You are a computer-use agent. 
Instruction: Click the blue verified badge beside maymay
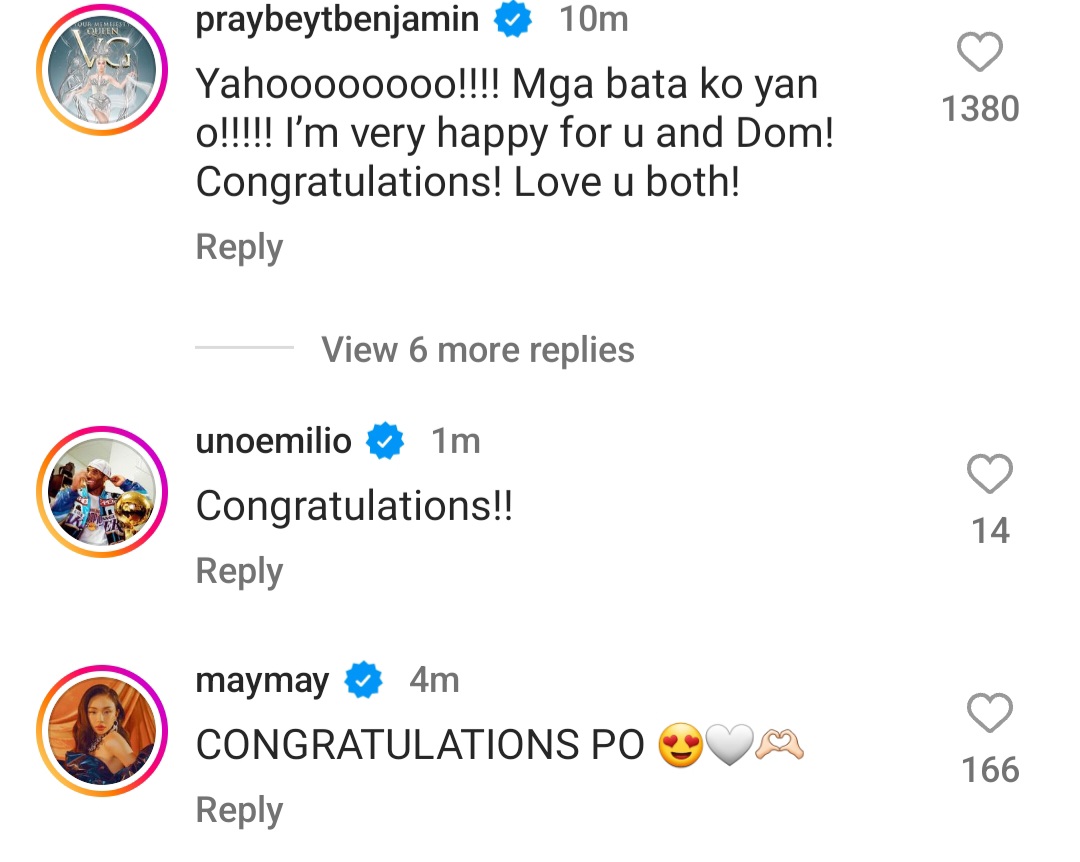[363, 681]
